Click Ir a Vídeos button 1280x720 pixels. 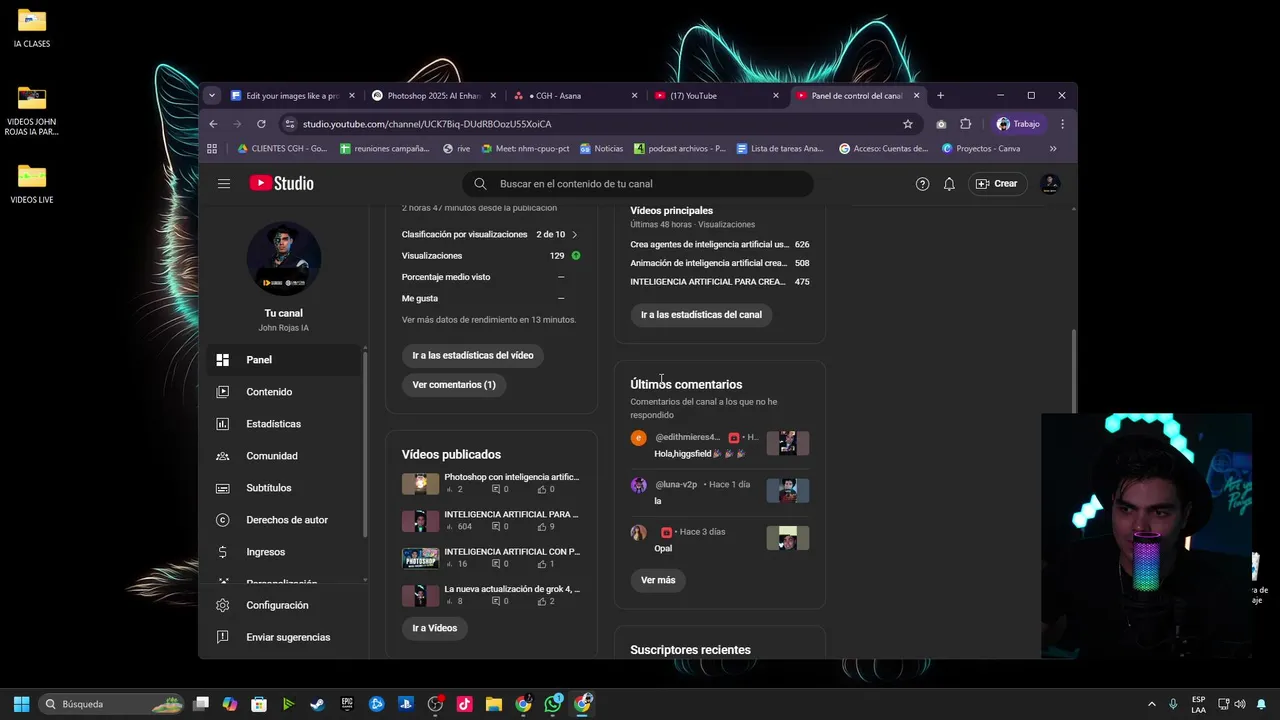pyautogui.click(x=435, y=628)
